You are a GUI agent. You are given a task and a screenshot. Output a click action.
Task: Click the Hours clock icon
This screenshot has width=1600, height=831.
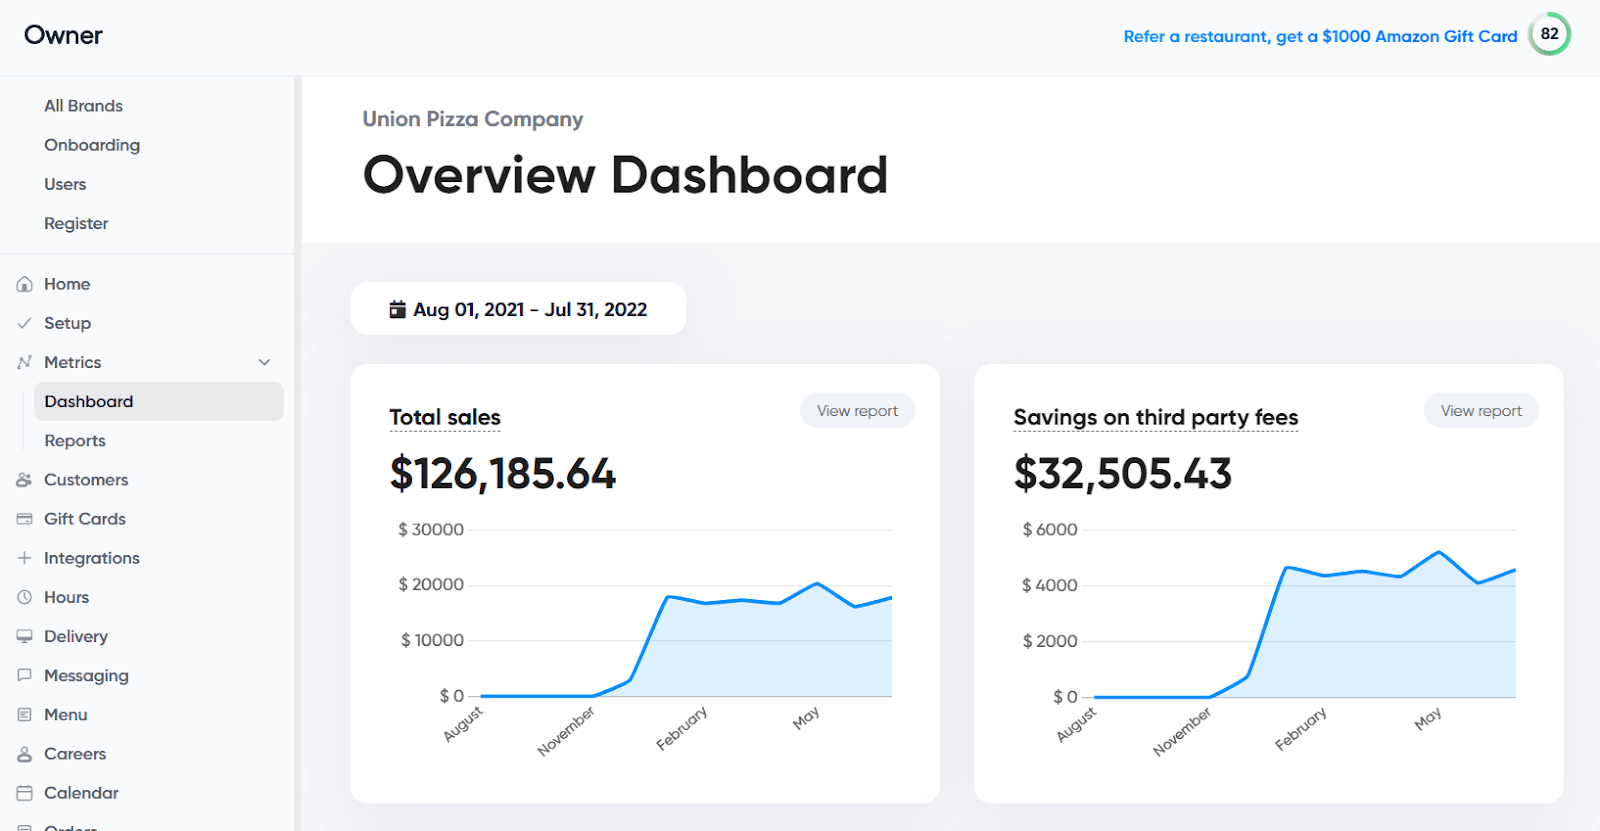[25, 597]
